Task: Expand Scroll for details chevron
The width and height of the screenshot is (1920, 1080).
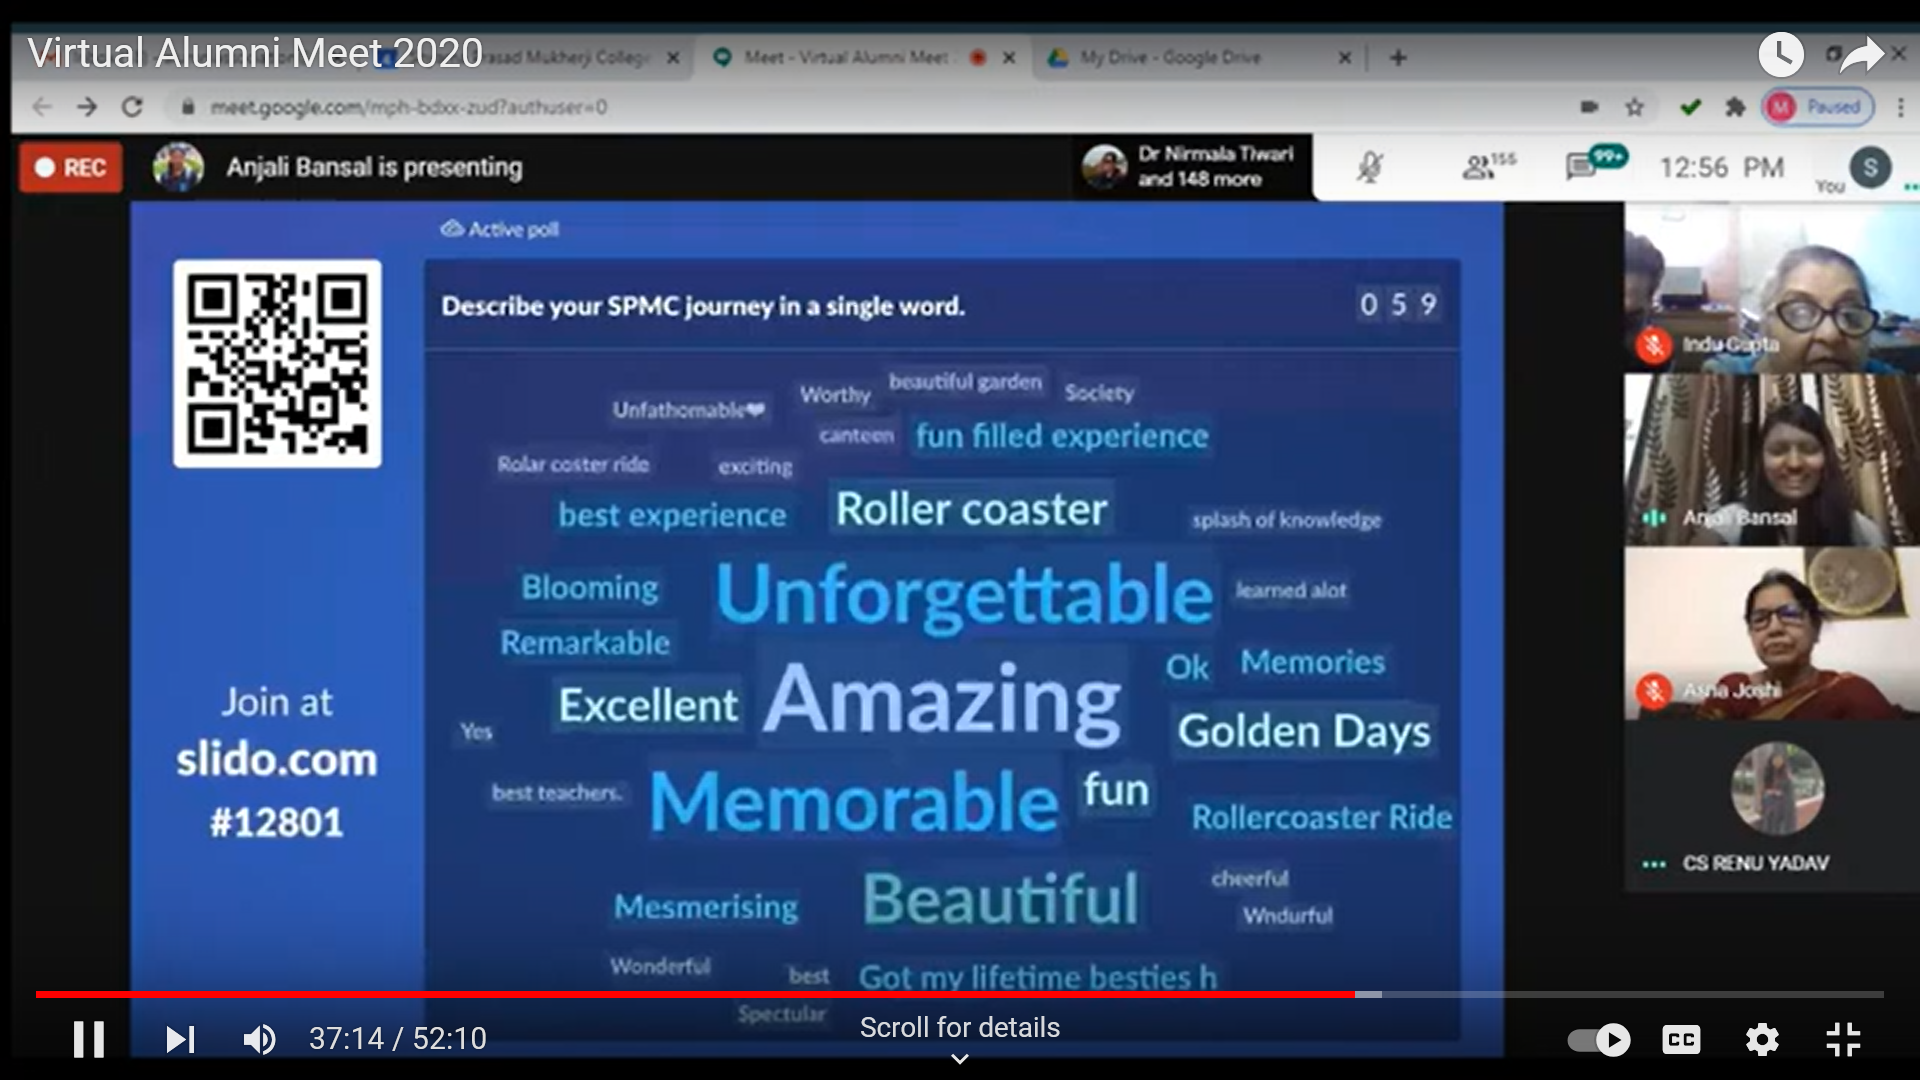Action: click(x=959, y=1059)
